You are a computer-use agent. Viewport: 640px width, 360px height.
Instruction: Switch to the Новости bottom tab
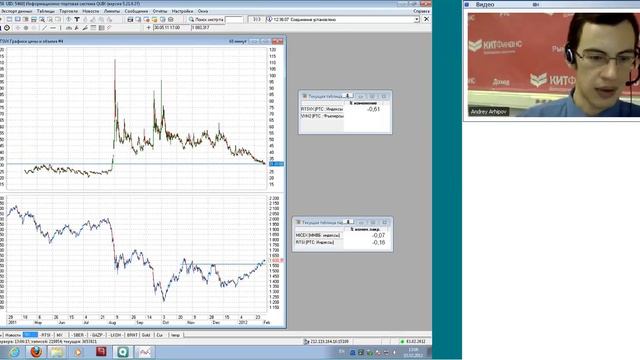pyautogui.click(x=13, y=335)
